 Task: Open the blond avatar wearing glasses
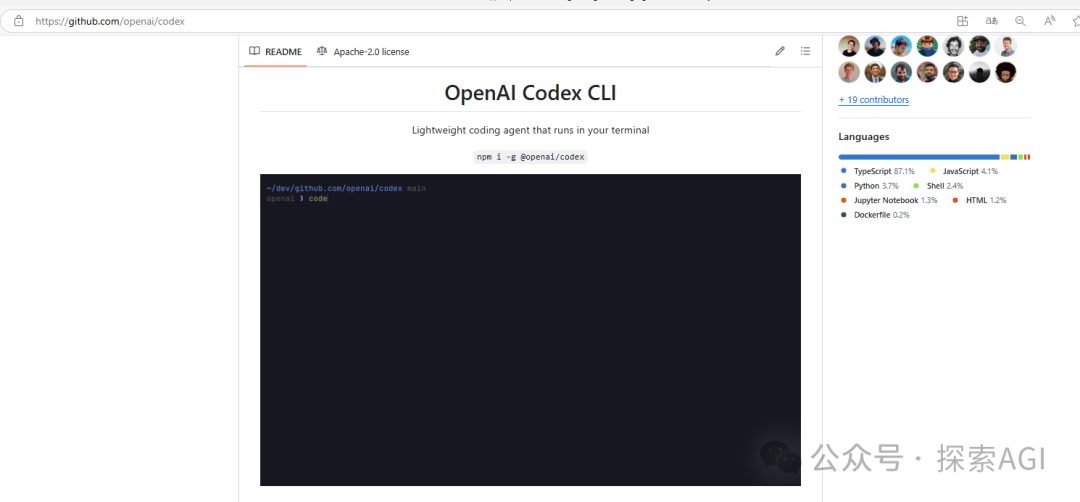point(849,72)
